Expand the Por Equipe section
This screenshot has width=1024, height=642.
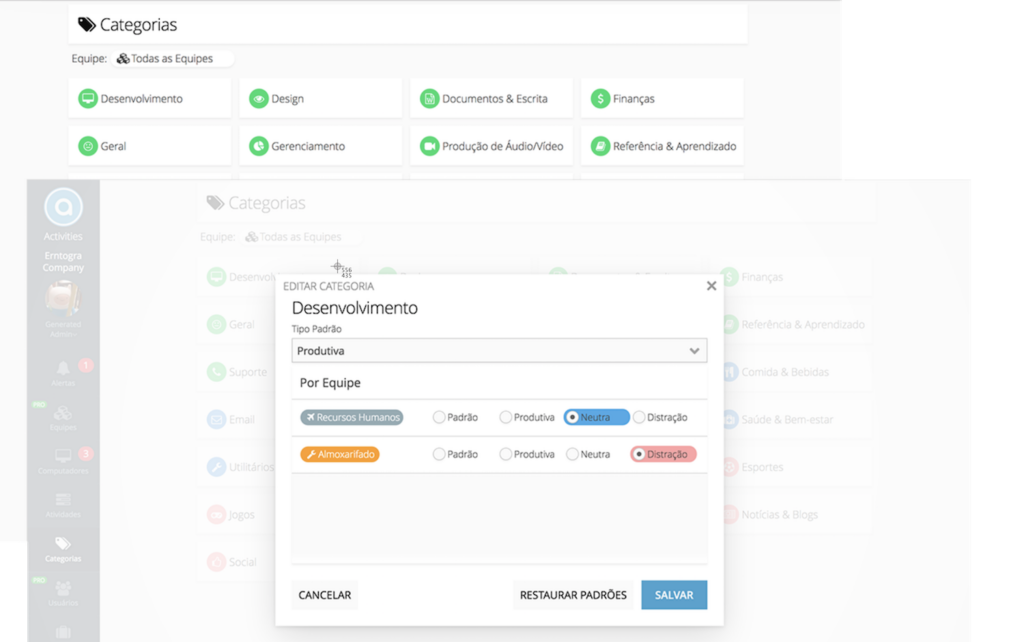330,383
